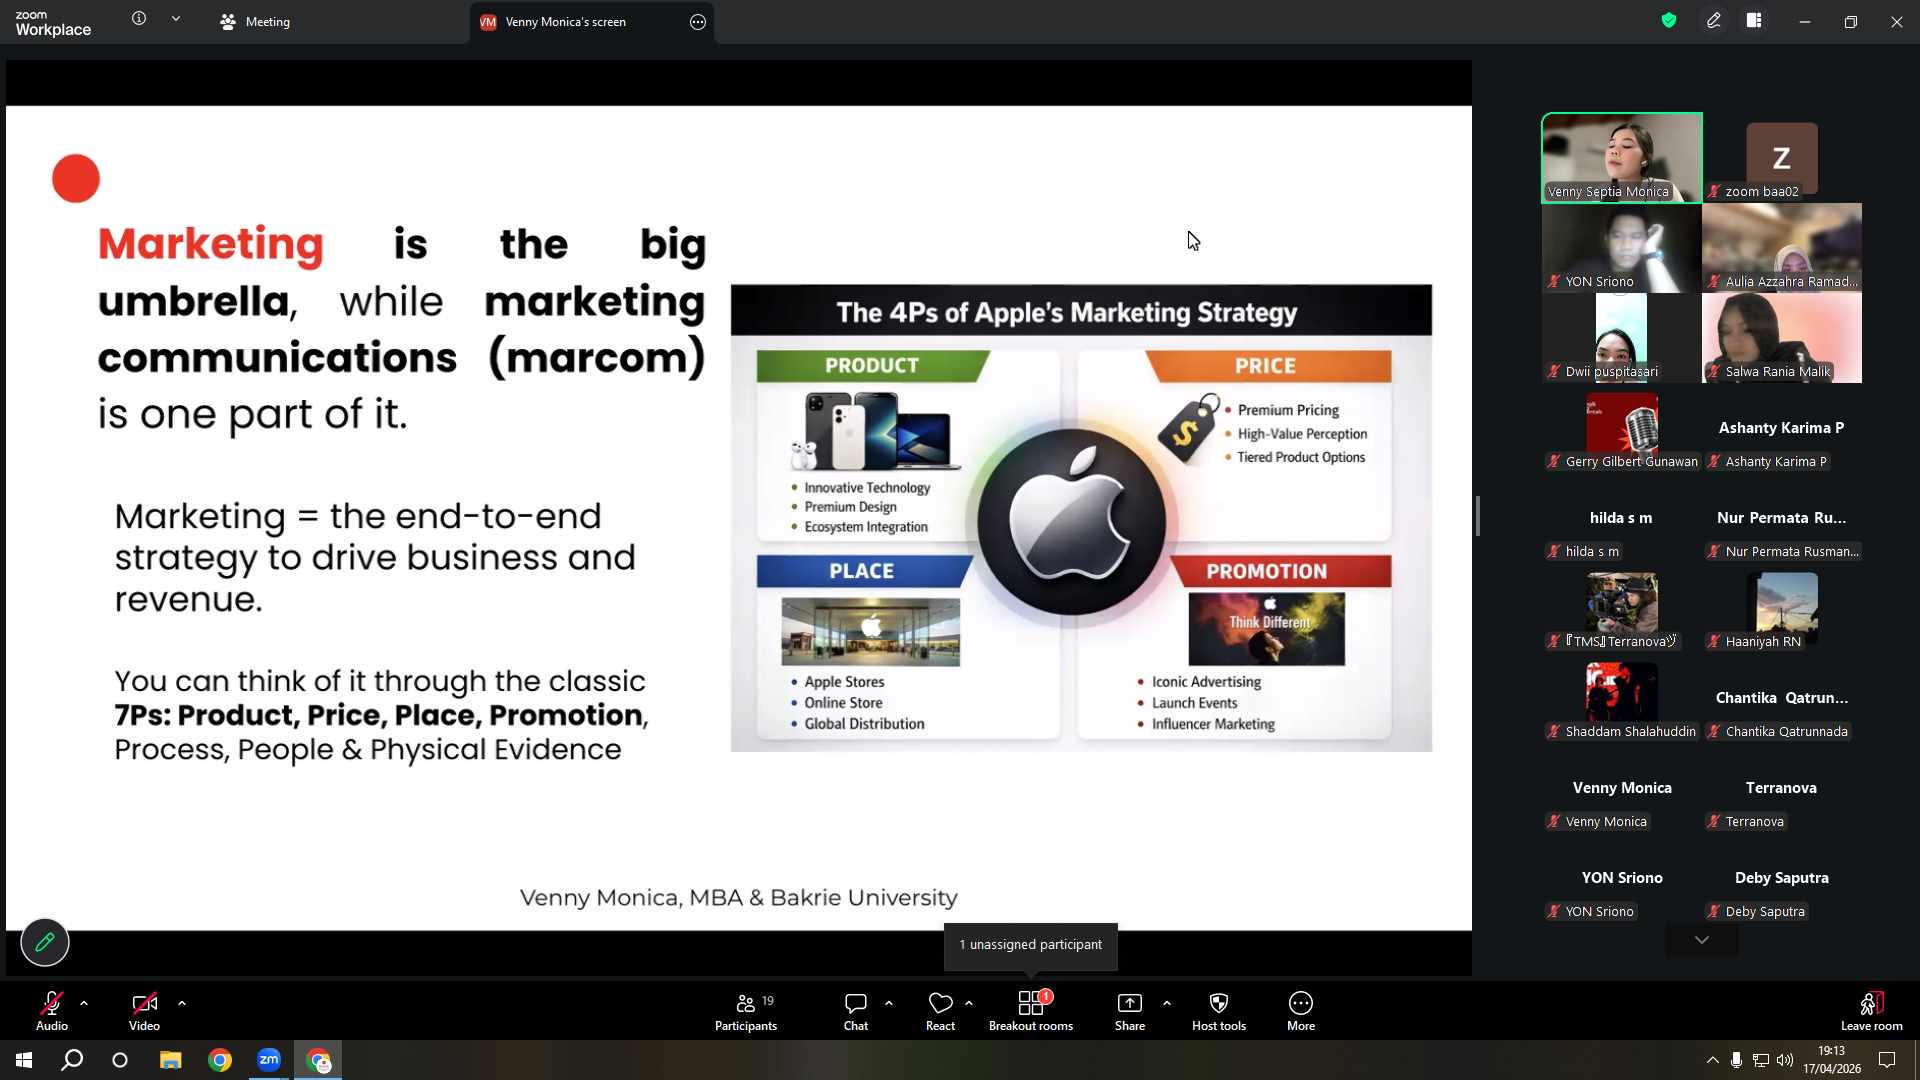
Task: Click the green annotation pencil button
Action: click(x=45, y=942)
